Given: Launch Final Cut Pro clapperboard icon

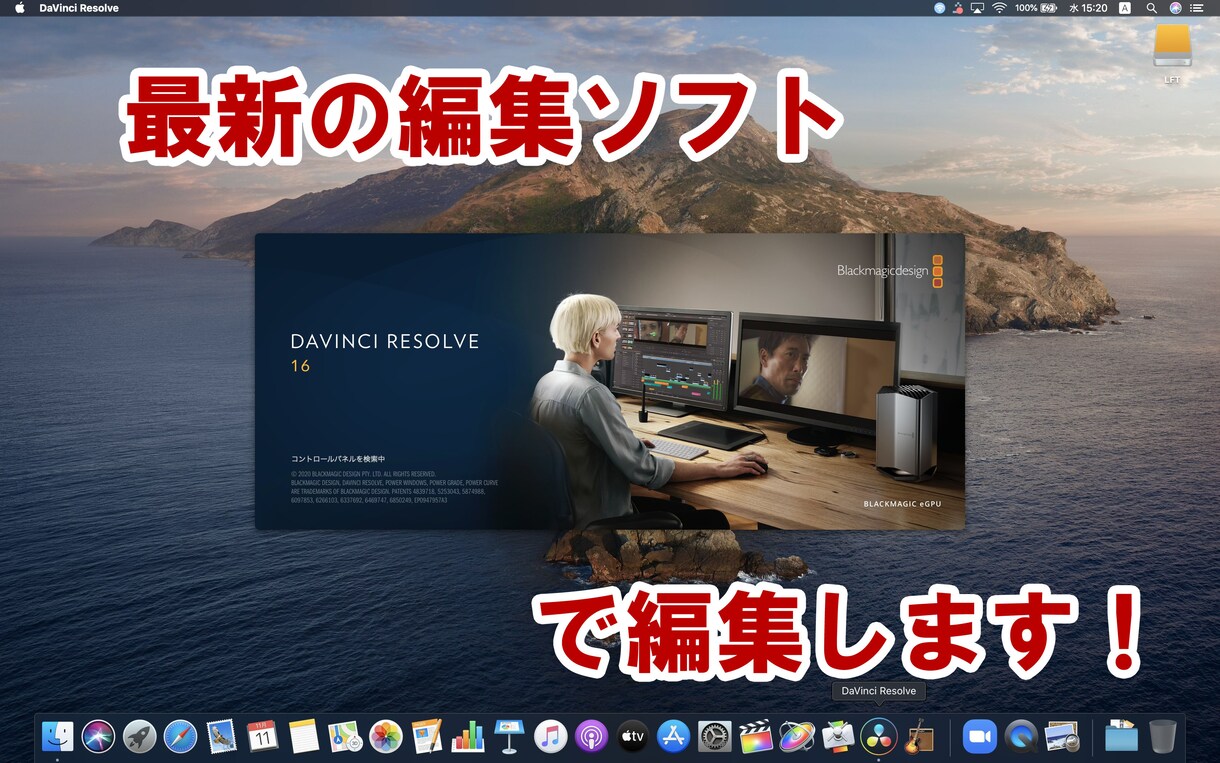Looking at the screenshot, I should coord(756,737).
